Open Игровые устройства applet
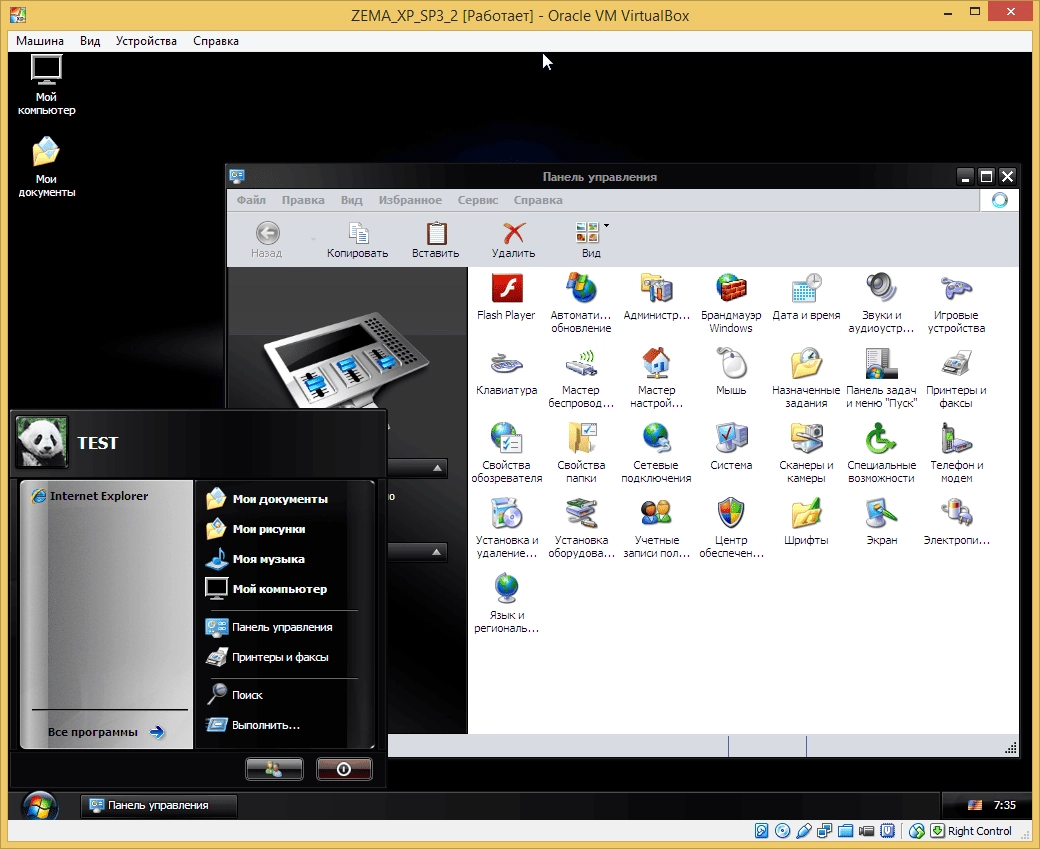Viewport: 1040px width, 849px height. (956, 302)
